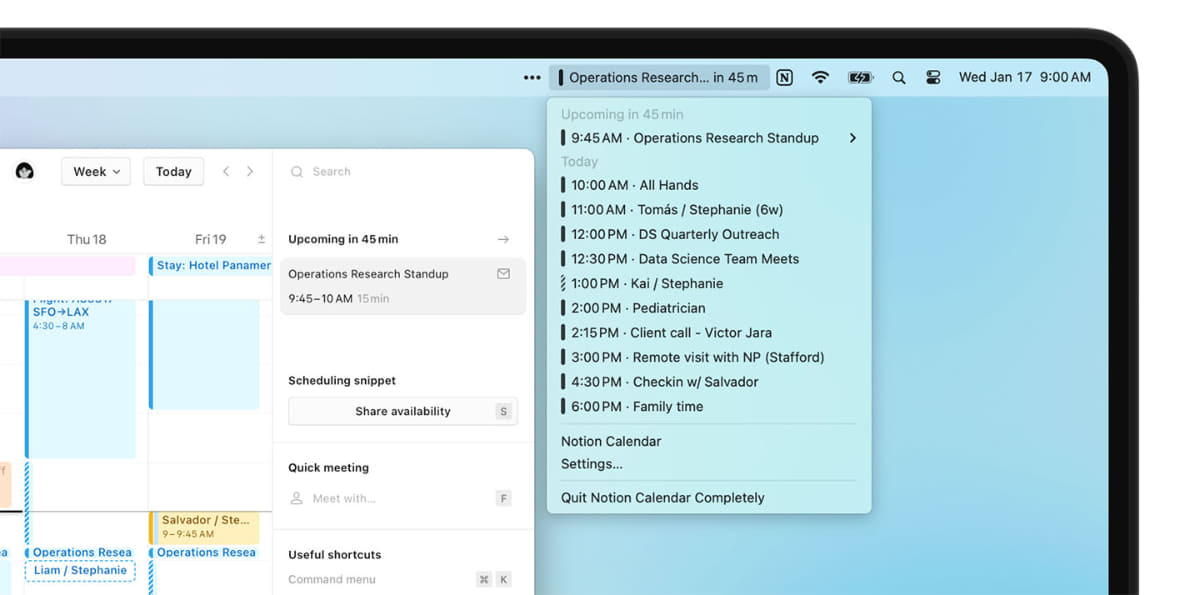Click the Today button
Viewport: 1200px width, 595px height.
173,172
